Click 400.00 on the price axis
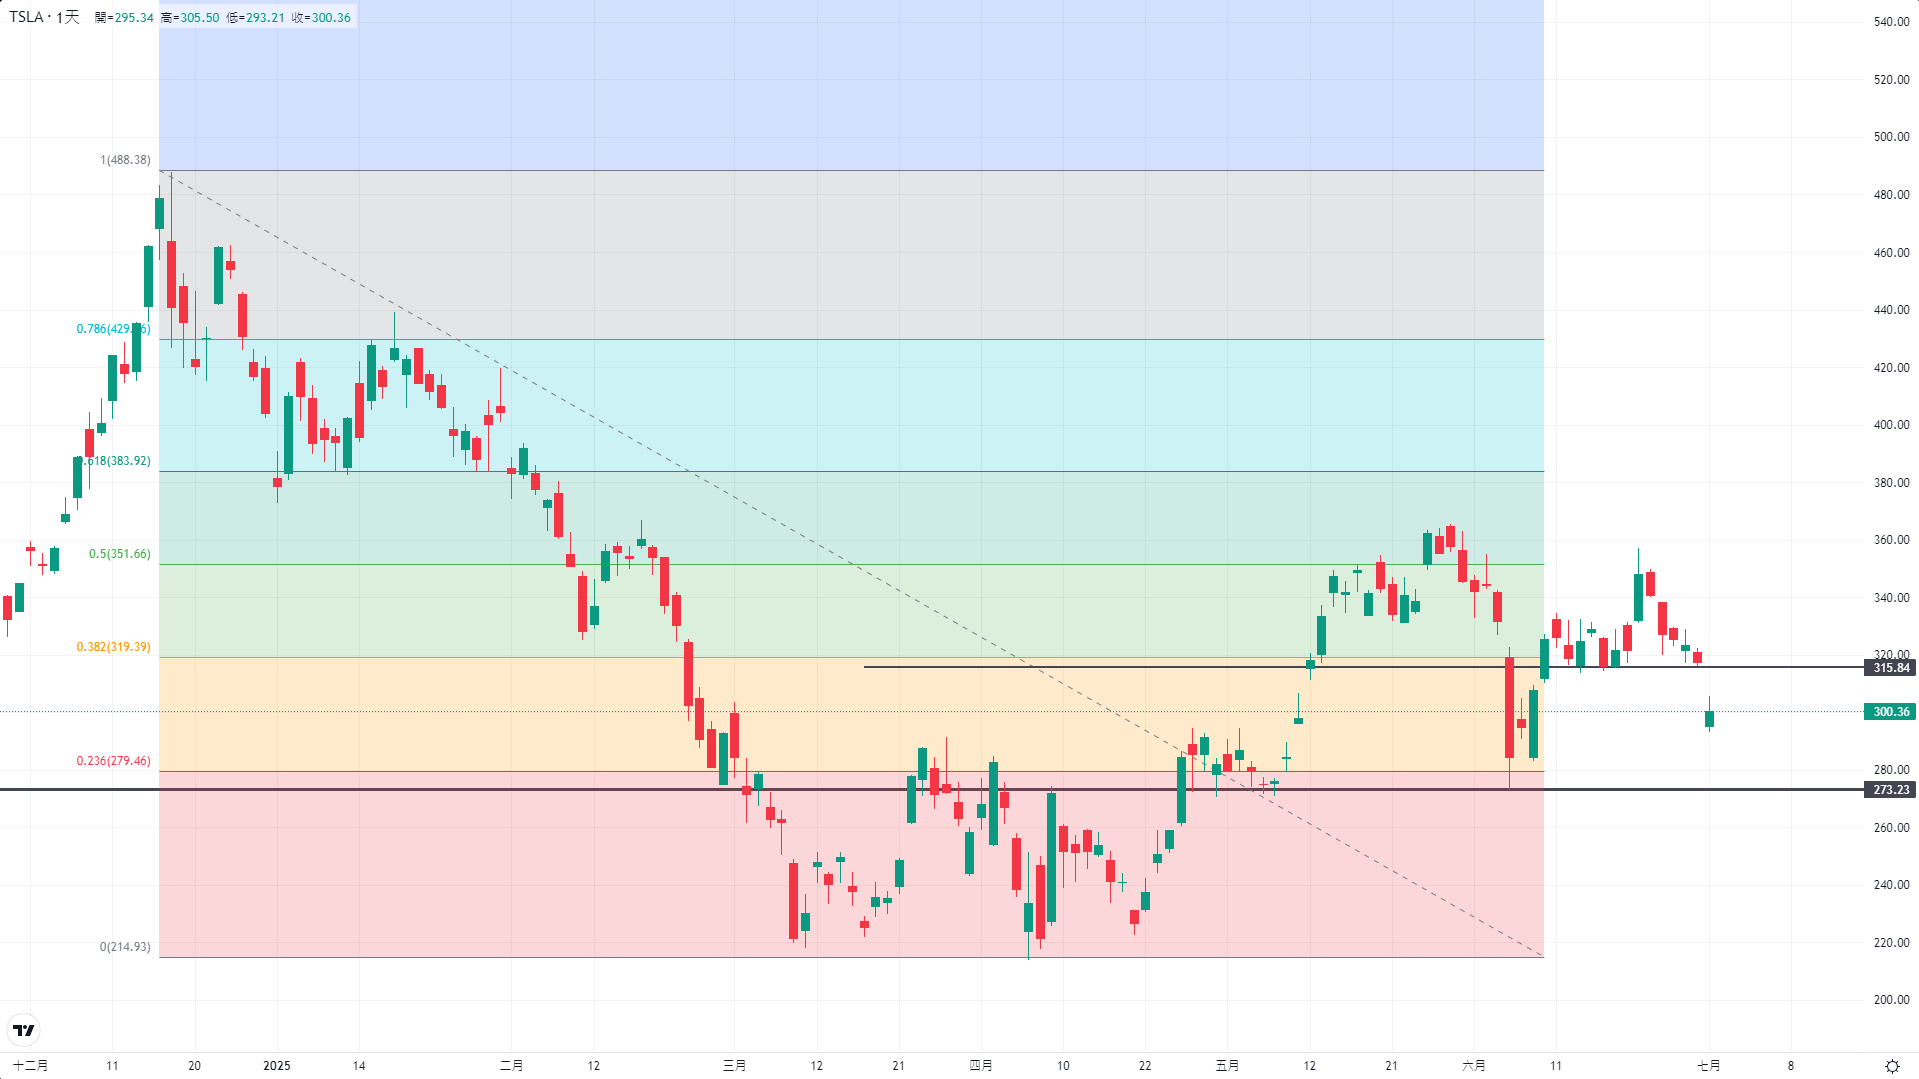 [x=1891, y=425]
